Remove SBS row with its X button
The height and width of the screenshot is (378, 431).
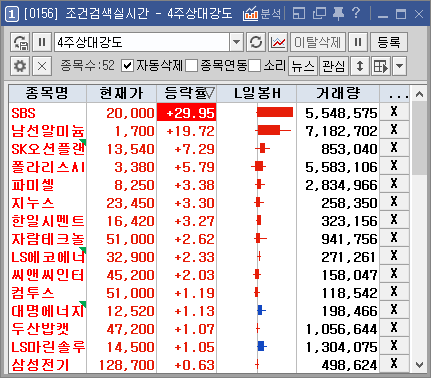point(394,112)
